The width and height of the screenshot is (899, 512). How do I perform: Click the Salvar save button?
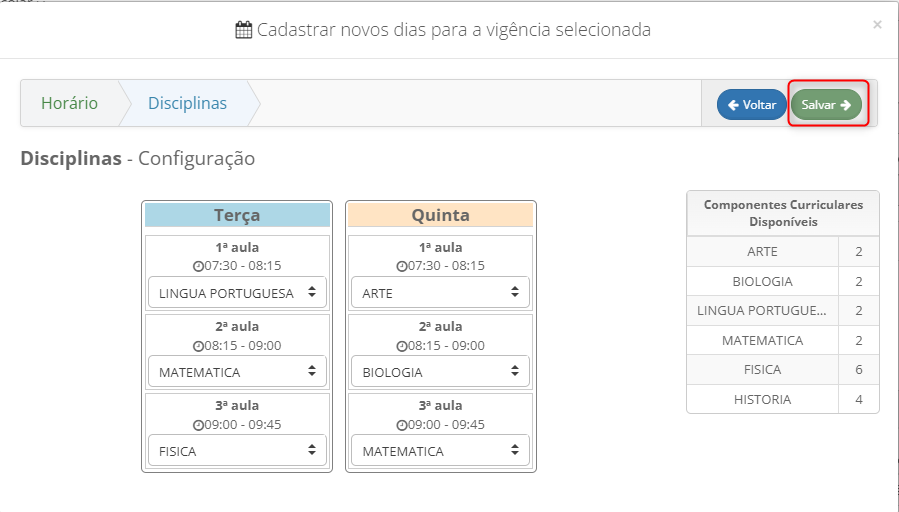pyautogui.click(x=826, y=104)
